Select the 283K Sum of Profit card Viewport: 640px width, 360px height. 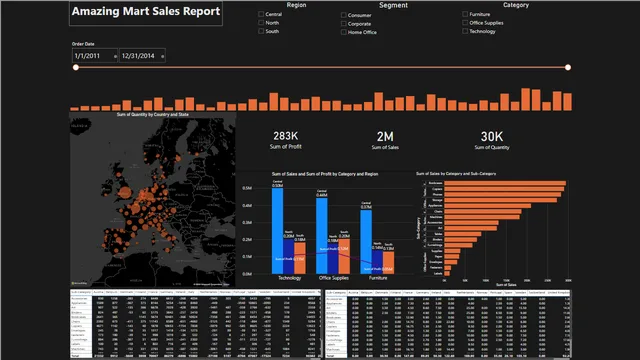pyautogui.click(x=285, y=140)
